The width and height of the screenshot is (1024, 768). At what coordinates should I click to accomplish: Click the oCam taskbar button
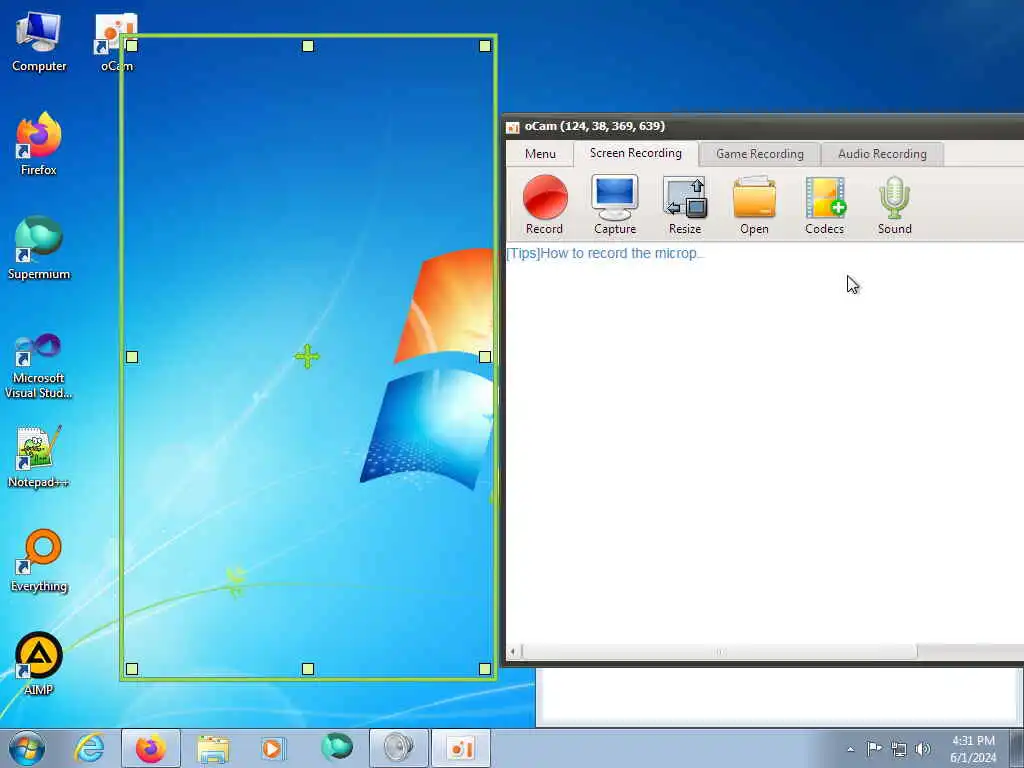(x=461, y=748)
